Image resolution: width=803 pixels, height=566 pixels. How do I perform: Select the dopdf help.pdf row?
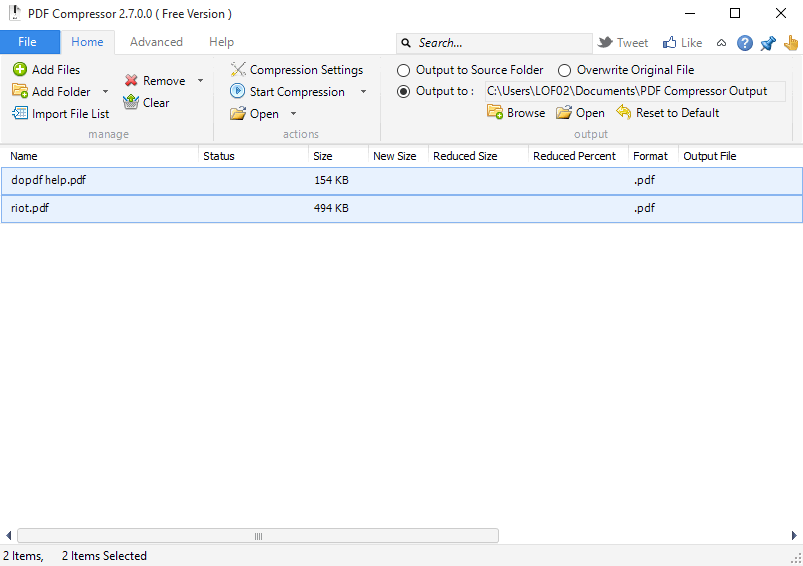pos(402,180)
